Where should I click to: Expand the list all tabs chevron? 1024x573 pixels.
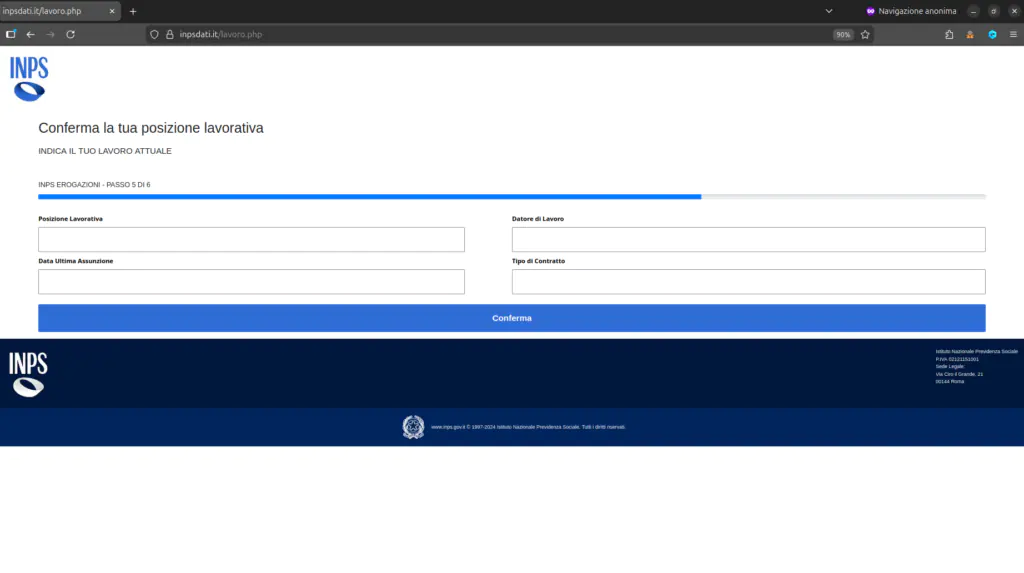point(829,11)
